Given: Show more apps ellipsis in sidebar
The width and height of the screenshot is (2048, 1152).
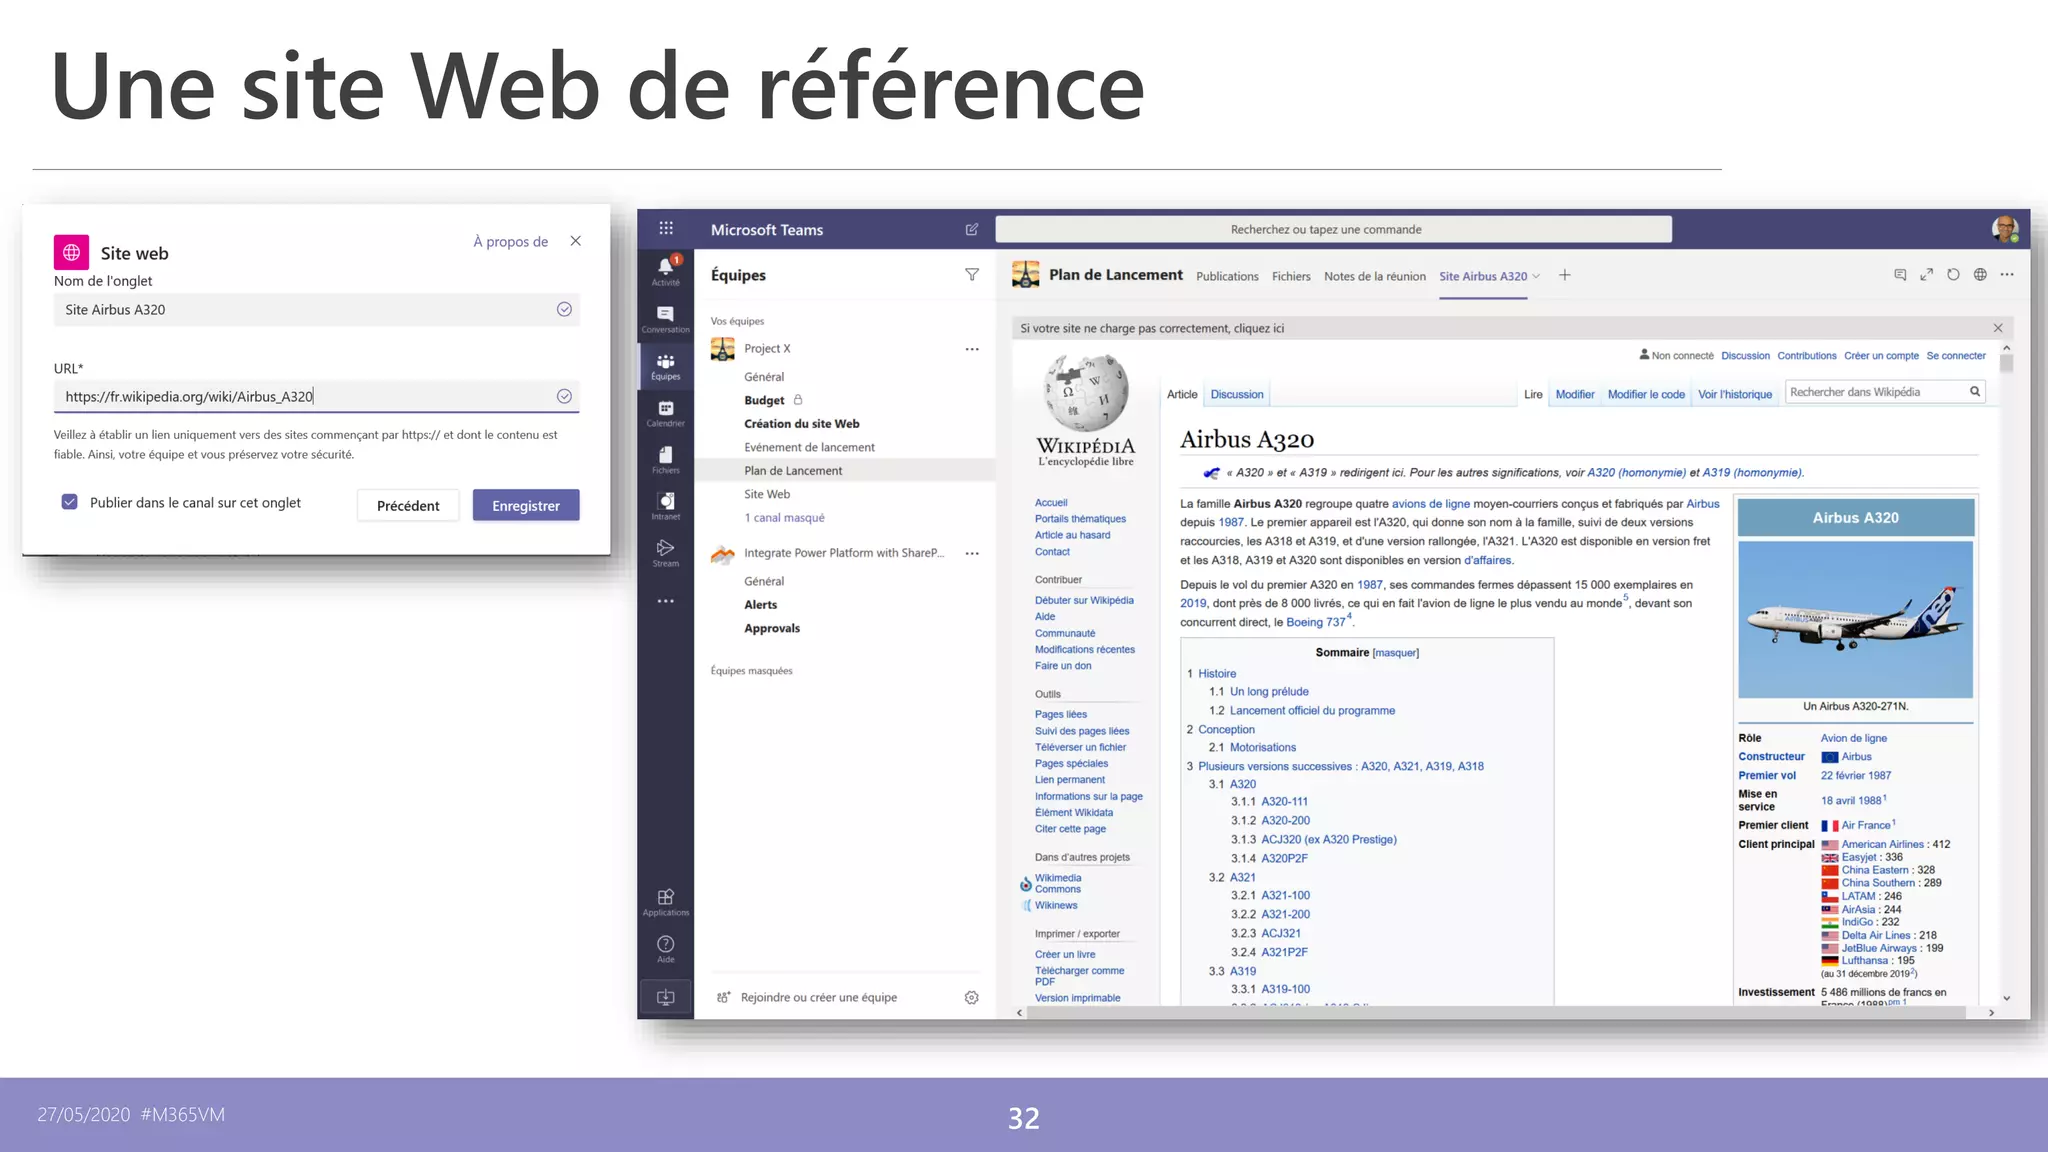Looking at the screenshot, I should tap(666, 601).
